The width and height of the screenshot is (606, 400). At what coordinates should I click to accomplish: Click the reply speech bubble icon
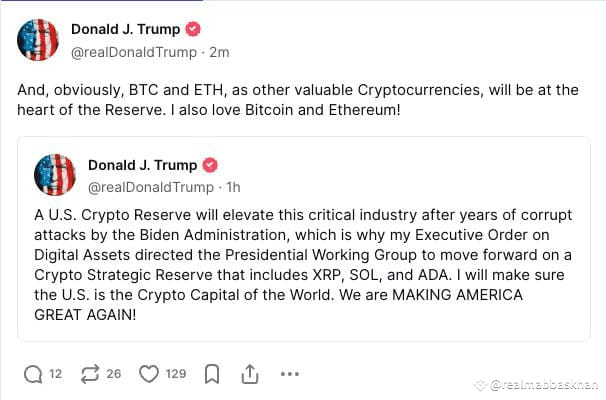point(33,374)
